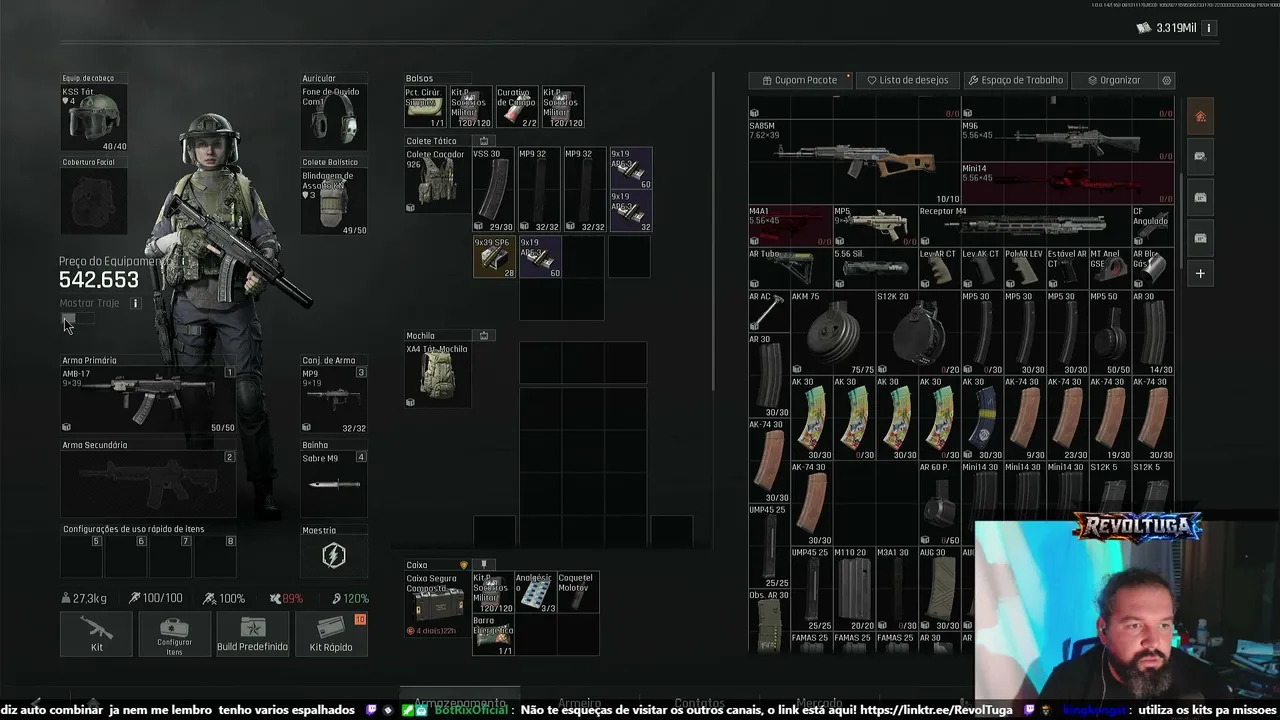The image size is (1280, 720).
Task: Toggle the Mostrar Traje switch
Action: [78, 319]
